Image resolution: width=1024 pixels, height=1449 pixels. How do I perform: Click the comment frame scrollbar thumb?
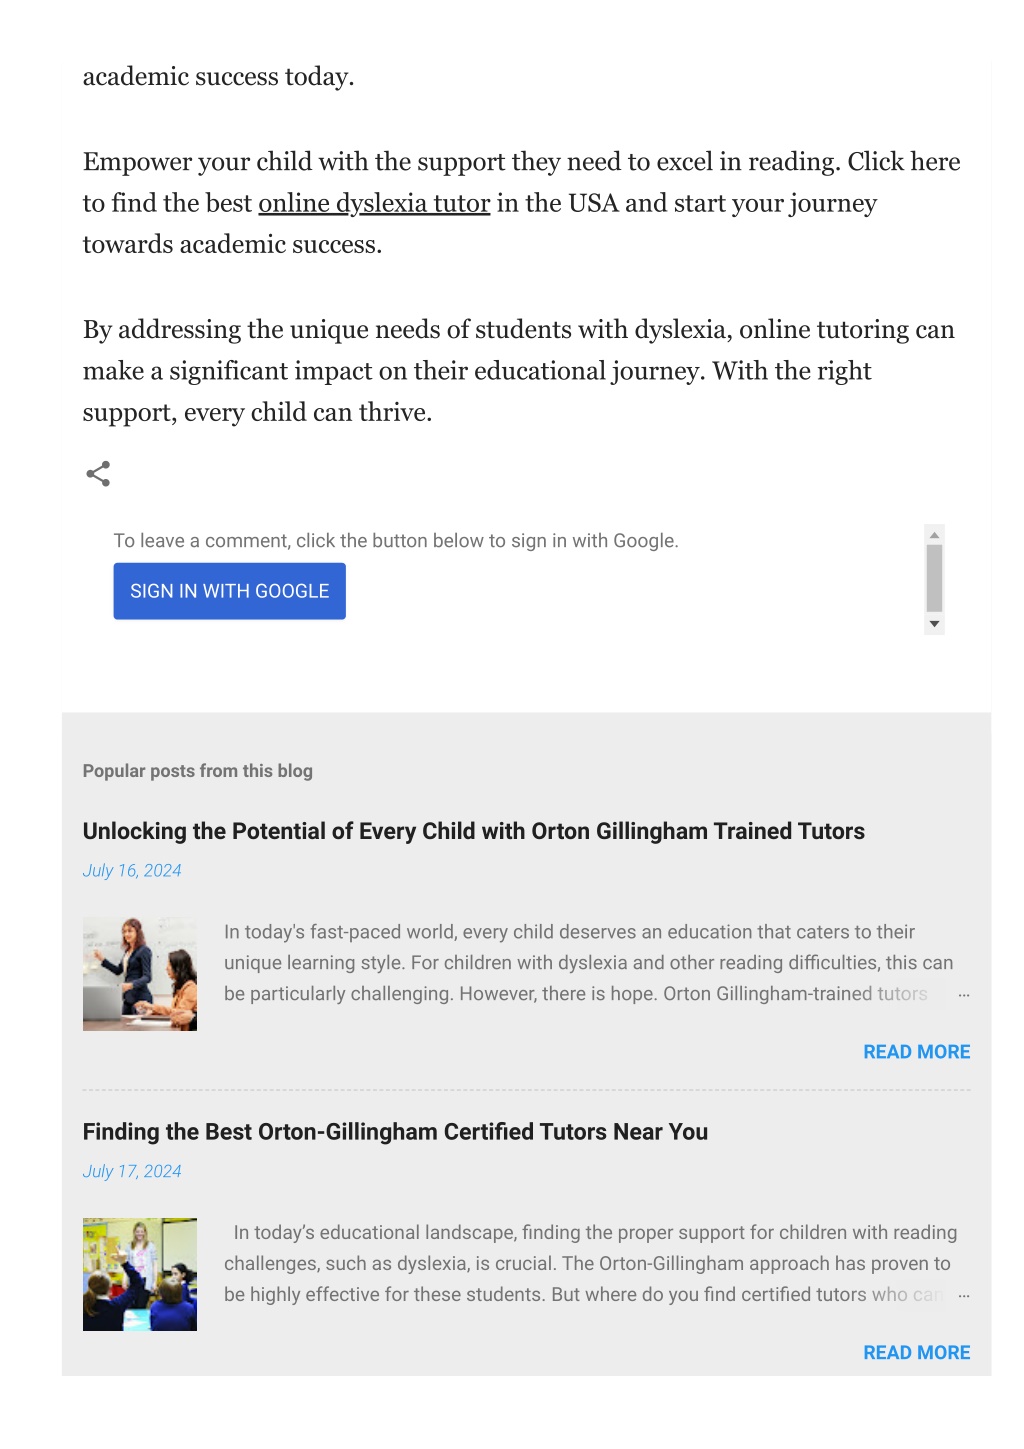coord(935,578)
